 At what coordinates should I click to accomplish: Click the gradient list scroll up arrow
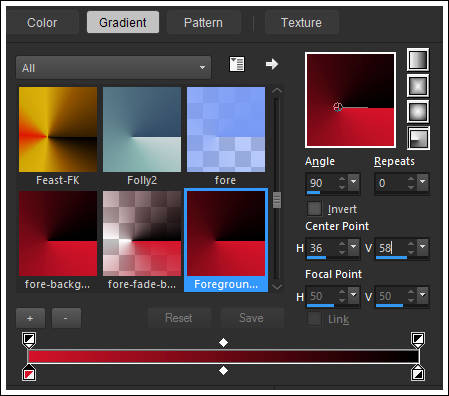click(x=277, y=91)
